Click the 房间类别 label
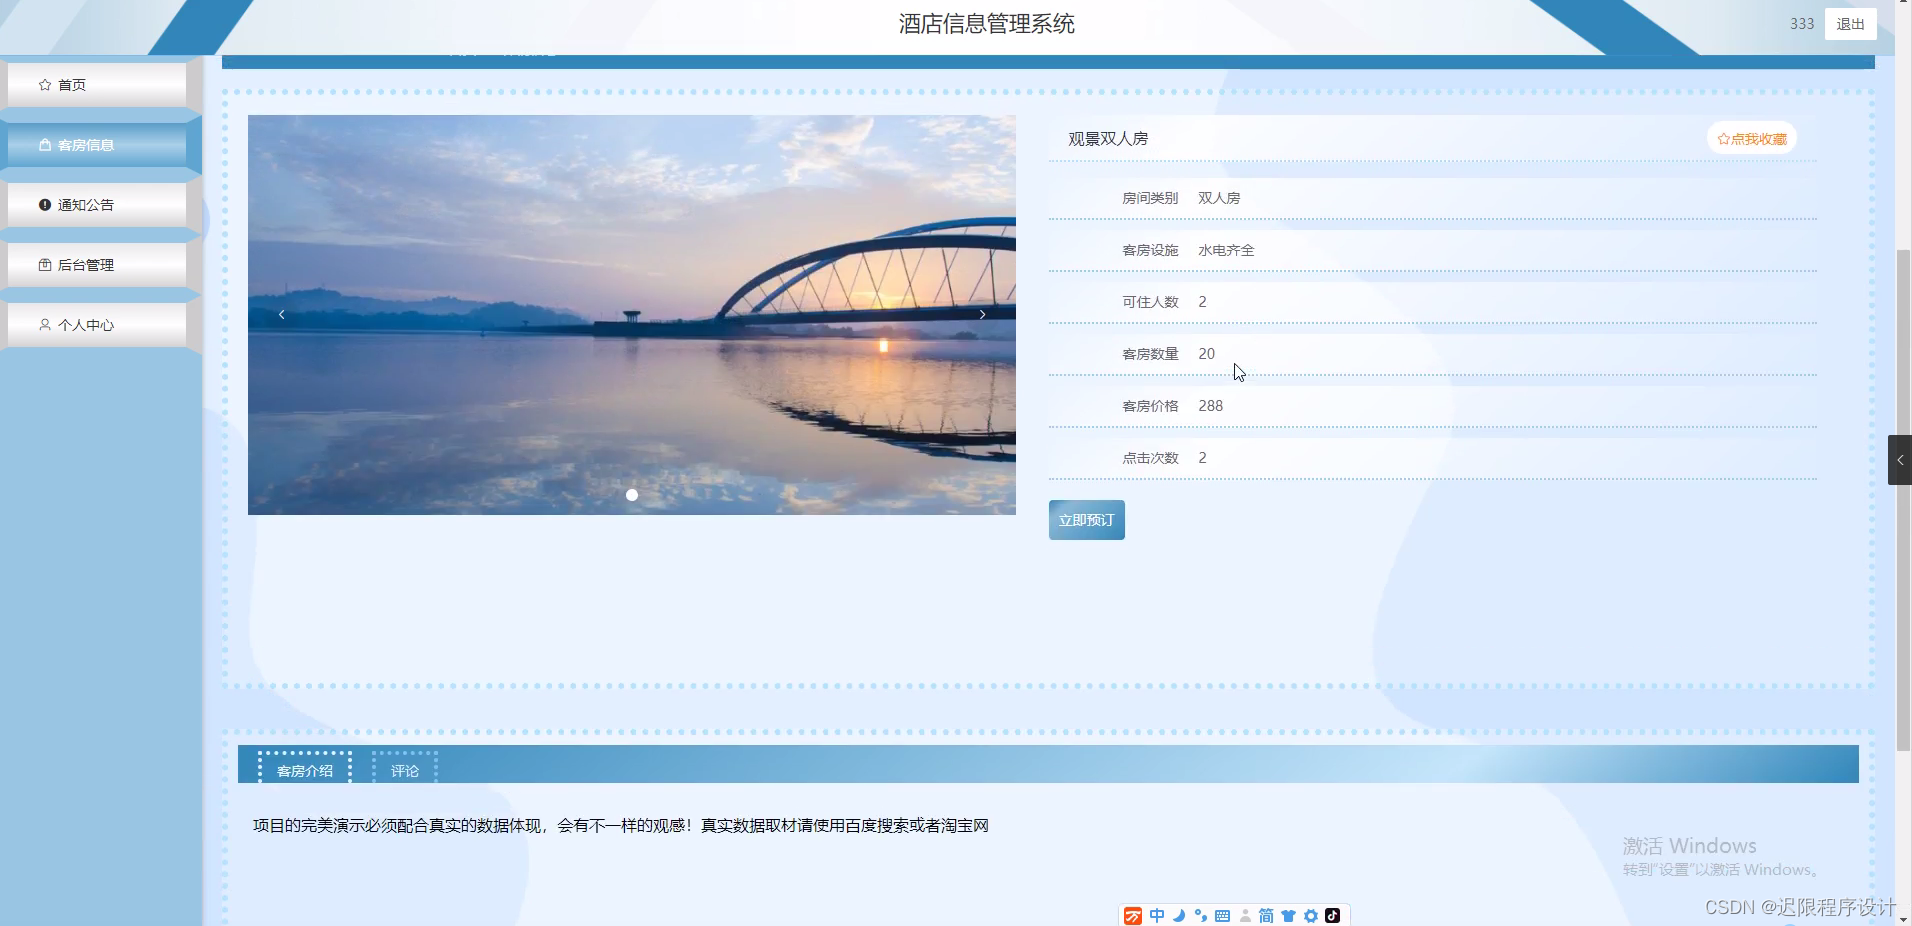Image resolution: width=1912 pixels, height=926 pixels. (x=1150, y=198)
